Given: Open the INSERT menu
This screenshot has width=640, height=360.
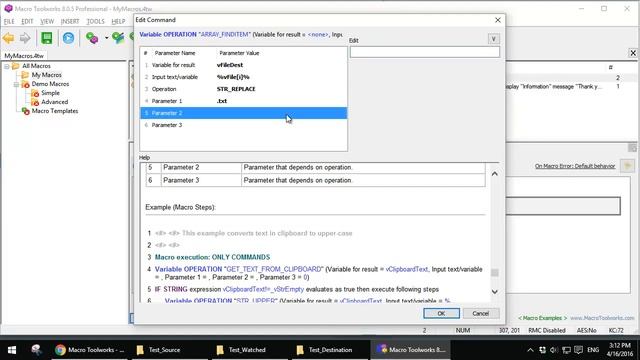Looking at the screenshot, I should point(70,21).
